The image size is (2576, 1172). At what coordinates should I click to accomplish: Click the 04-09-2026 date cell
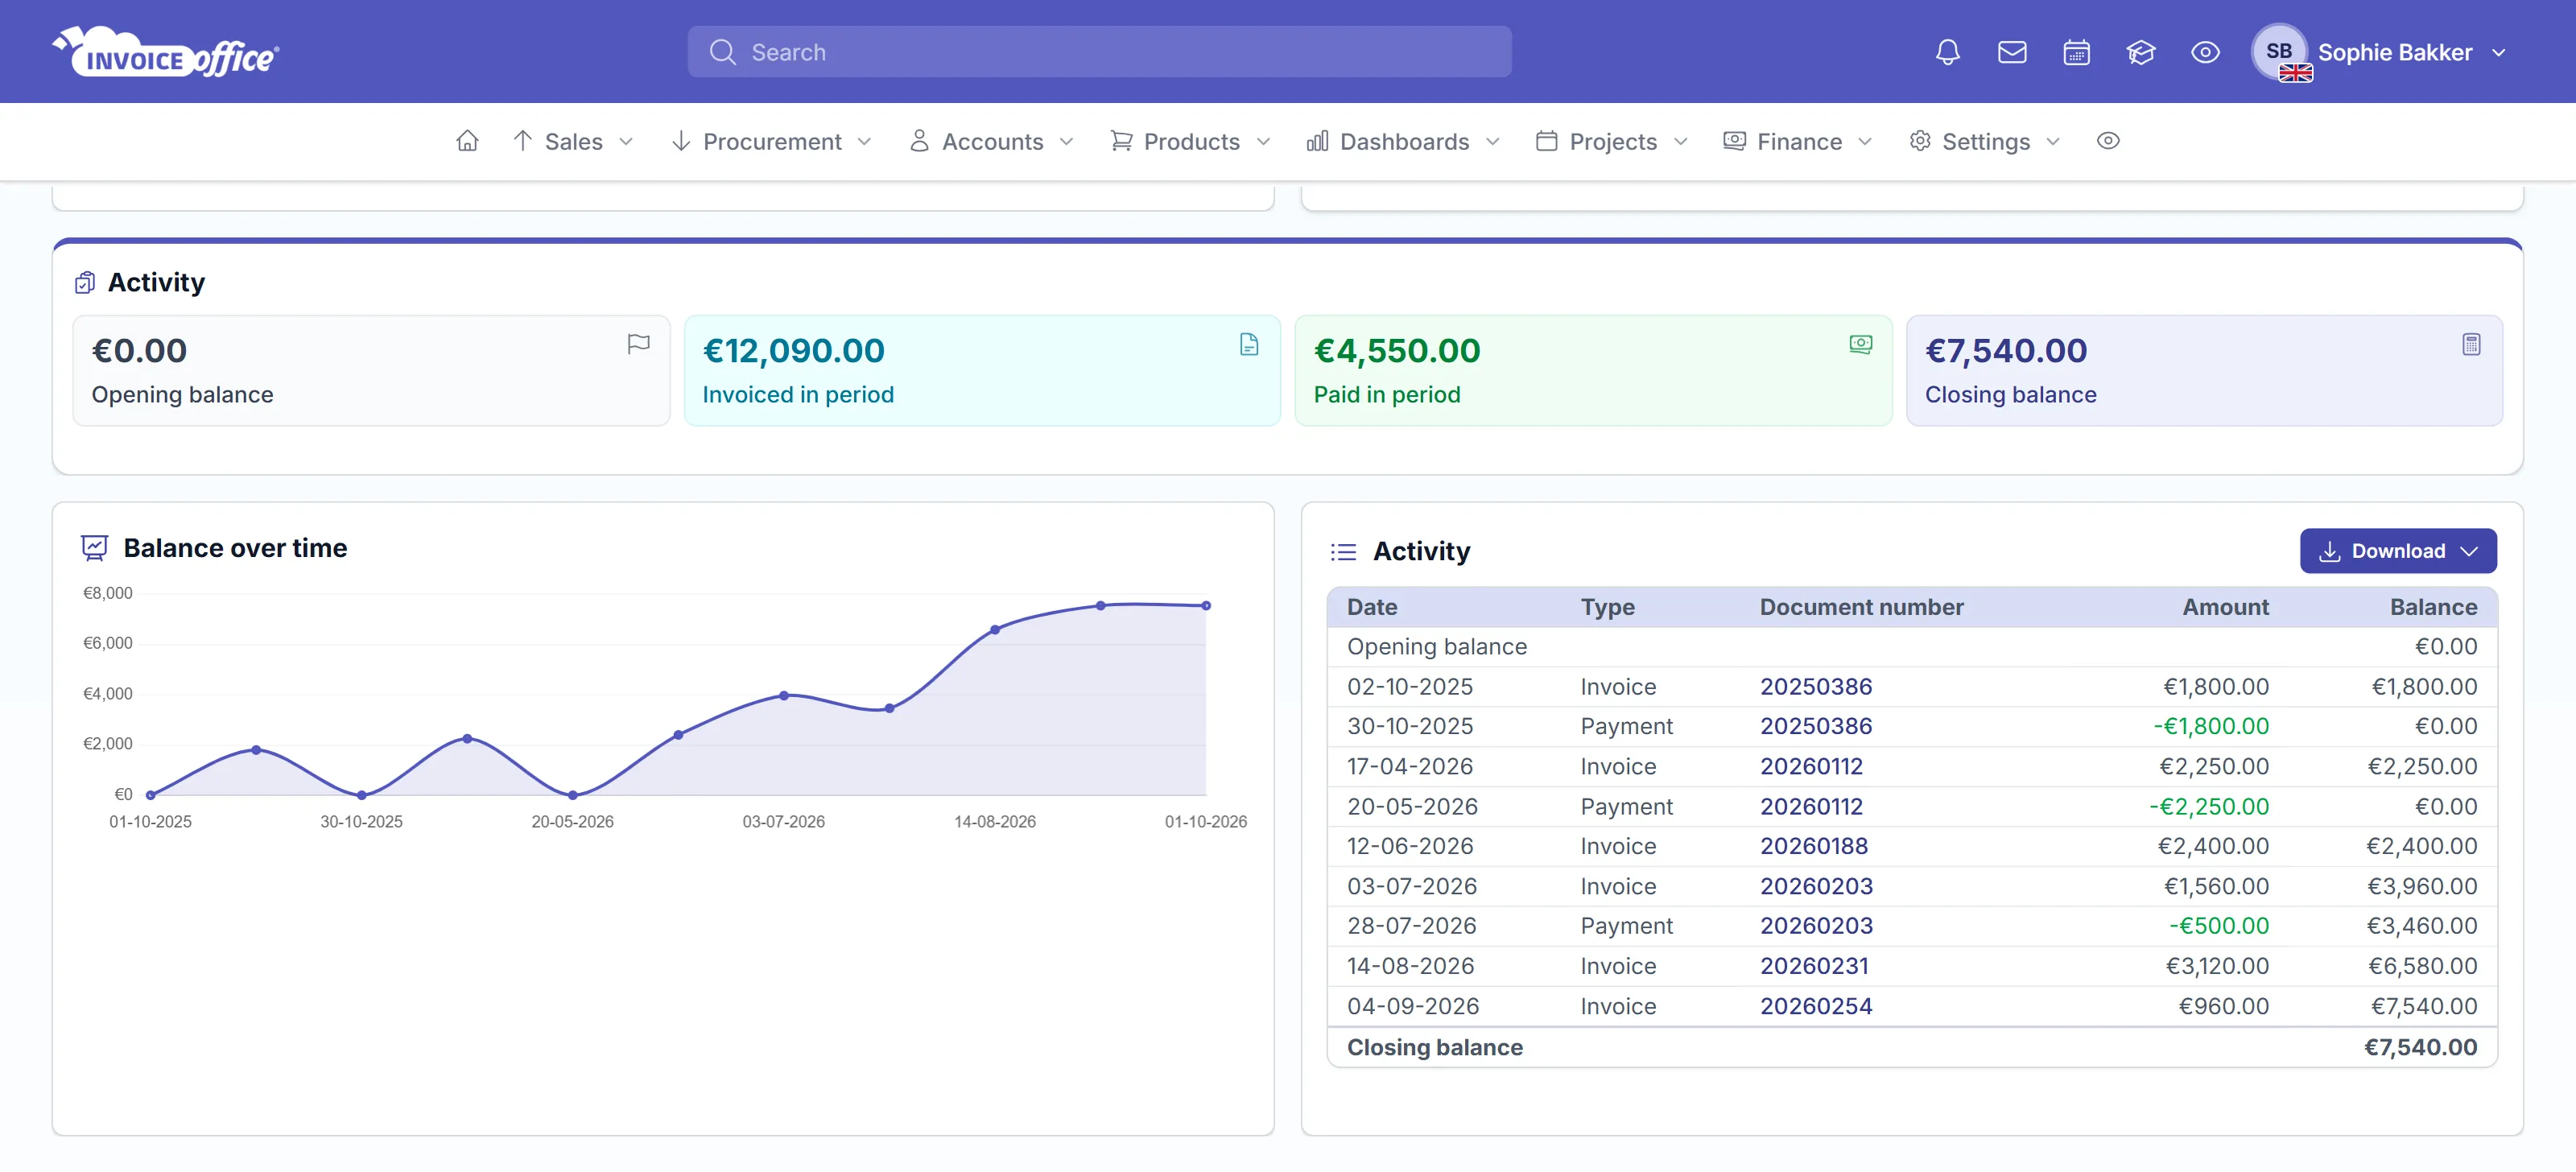pyautogui.click(x=1412, y=1007)
